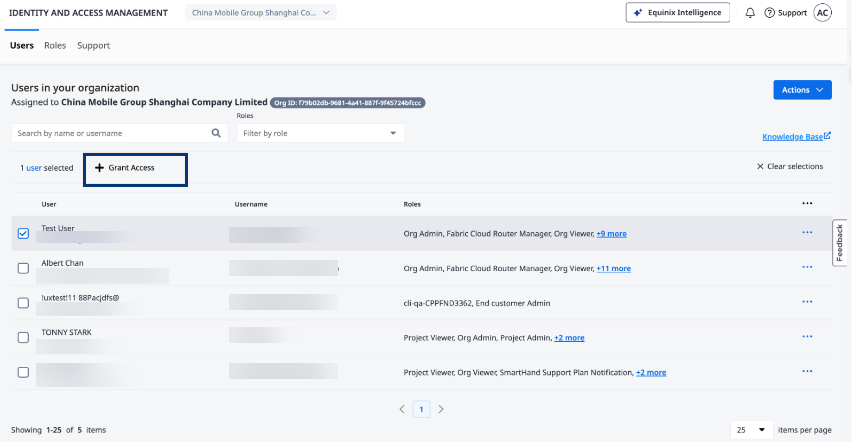853x442 pixels.
Task: Open the Filter by role dropdown
Action: point(320,133)
